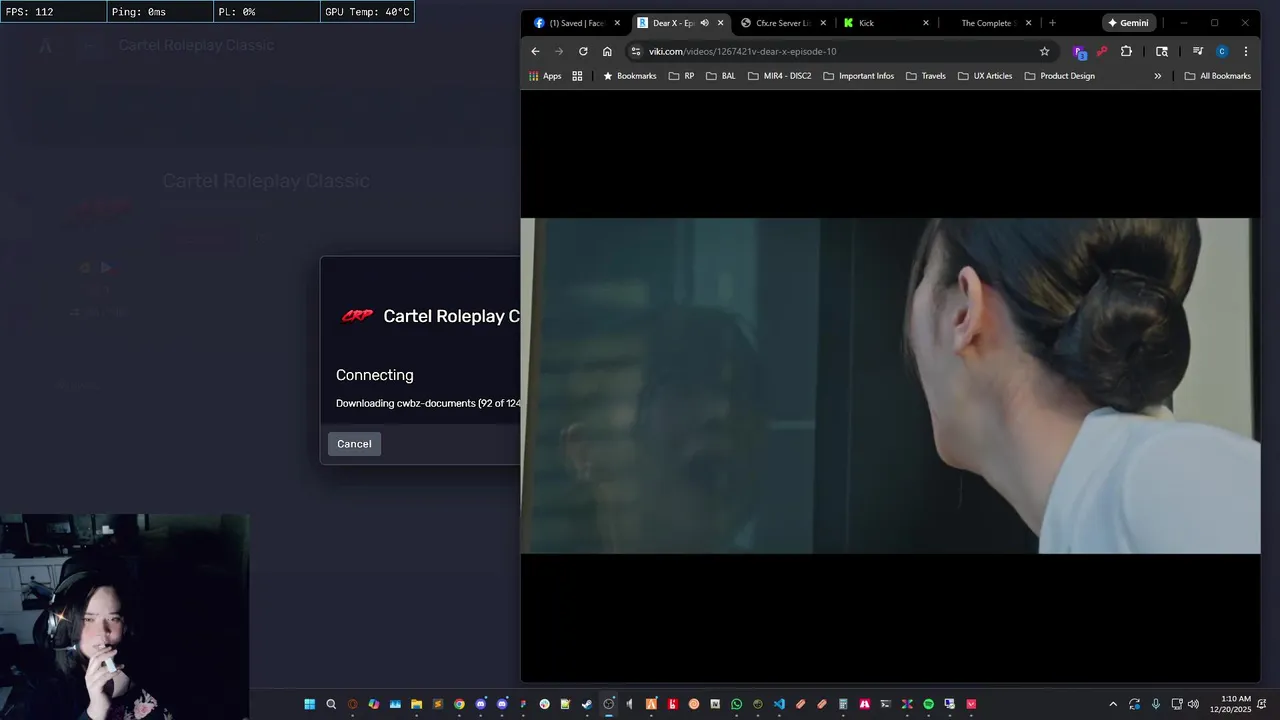Open the Windows Start menu
1280x720 pixels.
point(310,704)
